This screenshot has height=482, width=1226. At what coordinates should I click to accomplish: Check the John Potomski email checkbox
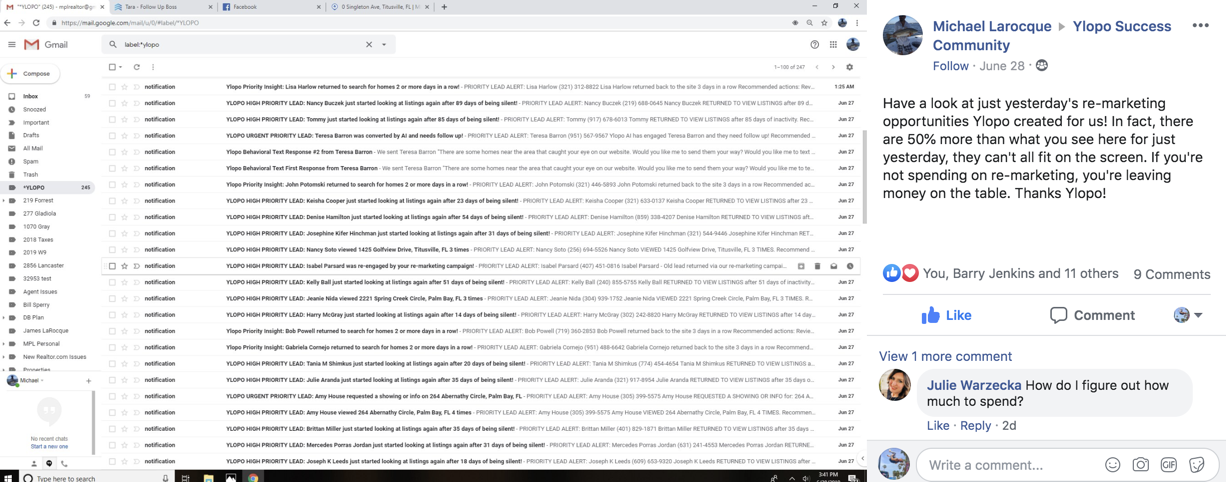(x=112, y=185)
